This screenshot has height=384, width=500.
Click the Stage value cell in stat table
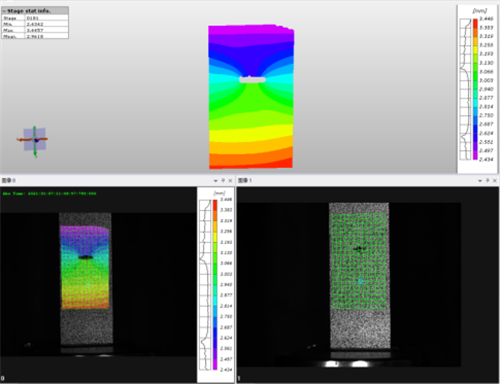click(47, 18)
